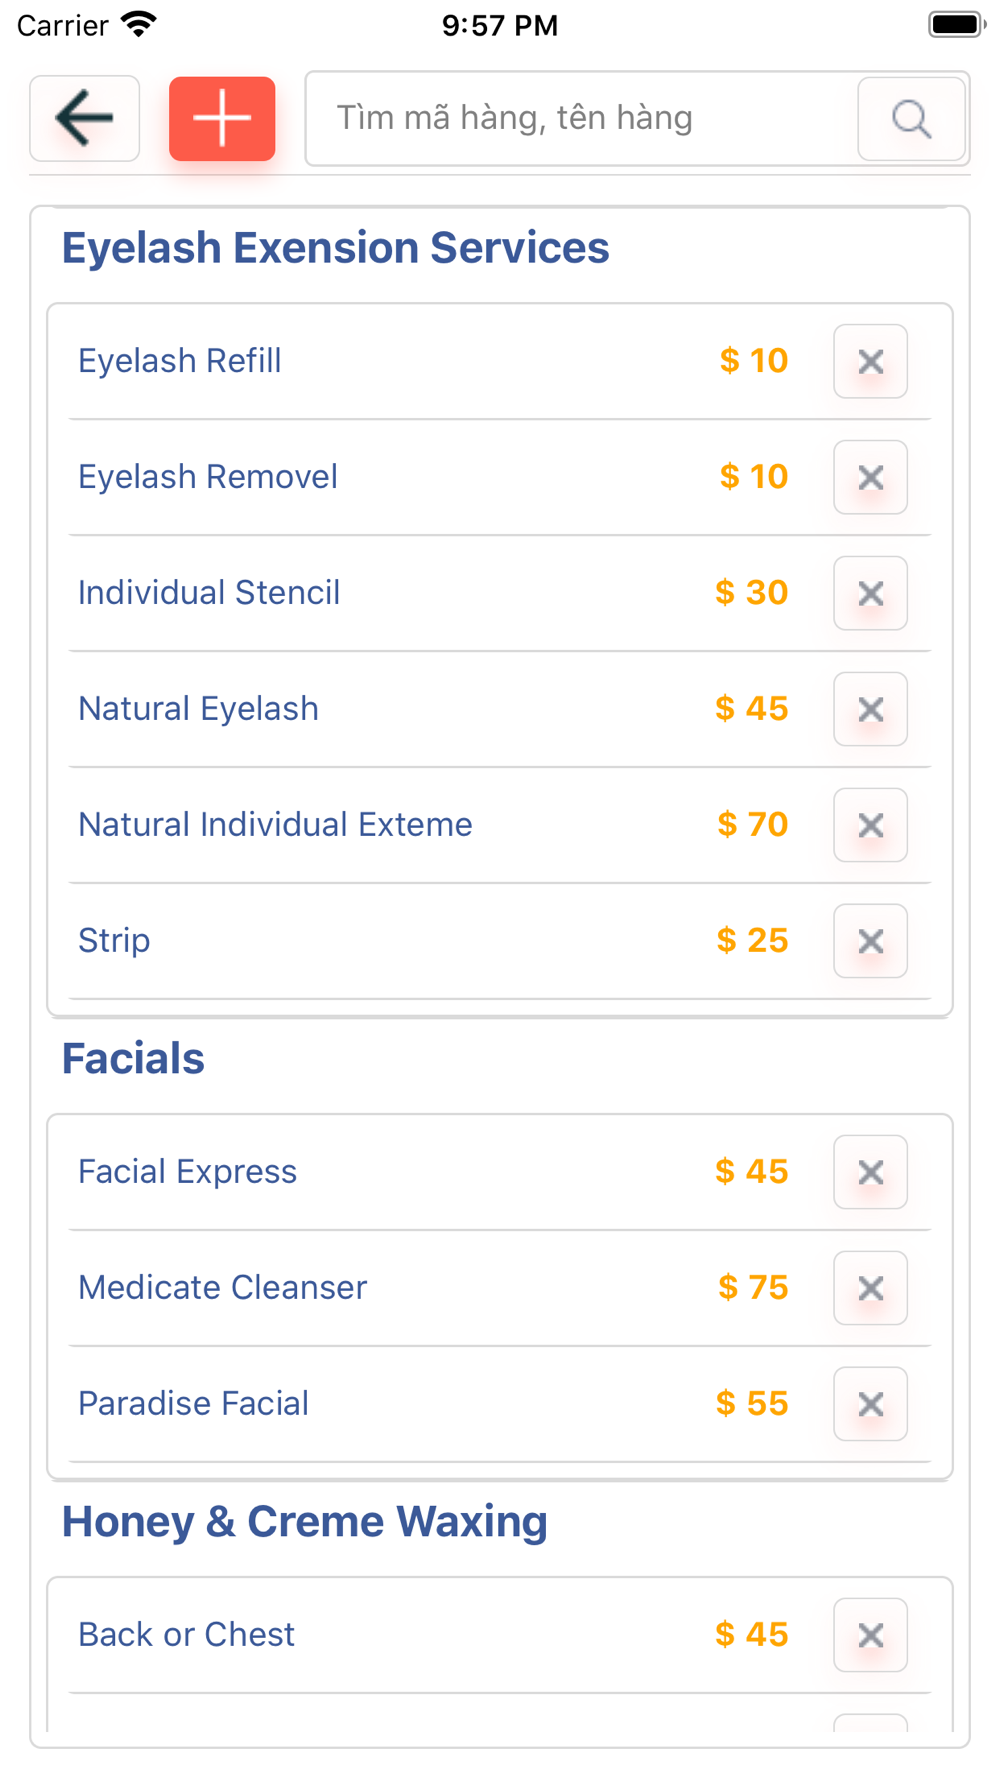This screenshot has width=1000, height=1778.
Task: Delete the Natural Eyelash entry
Action: point(870,709)
